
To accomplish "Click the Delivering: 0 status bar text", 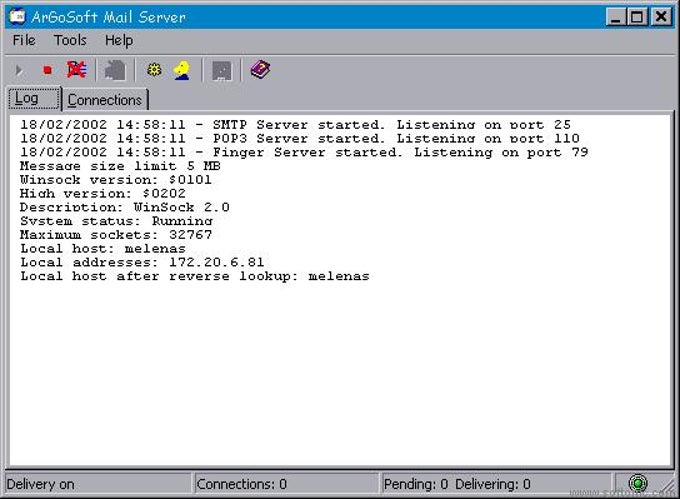I will pos(493,484).
